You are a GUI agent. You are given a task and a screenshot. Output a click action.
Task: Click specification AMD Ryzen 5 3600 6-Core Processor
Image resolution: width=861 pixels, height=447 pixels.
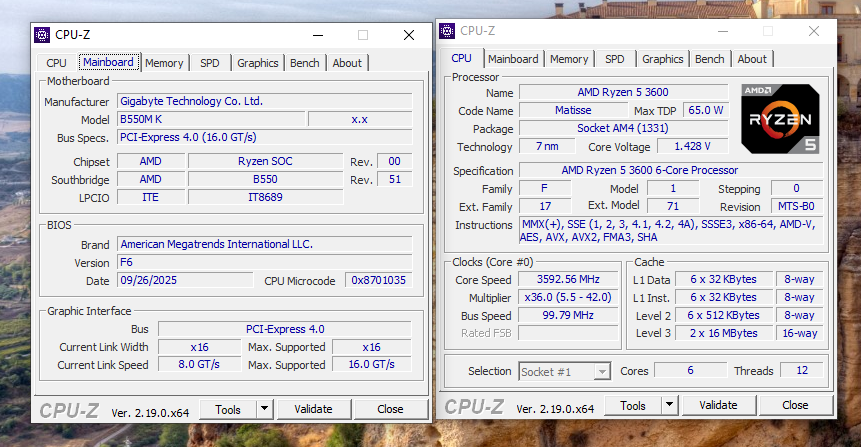tap(671, 170)
